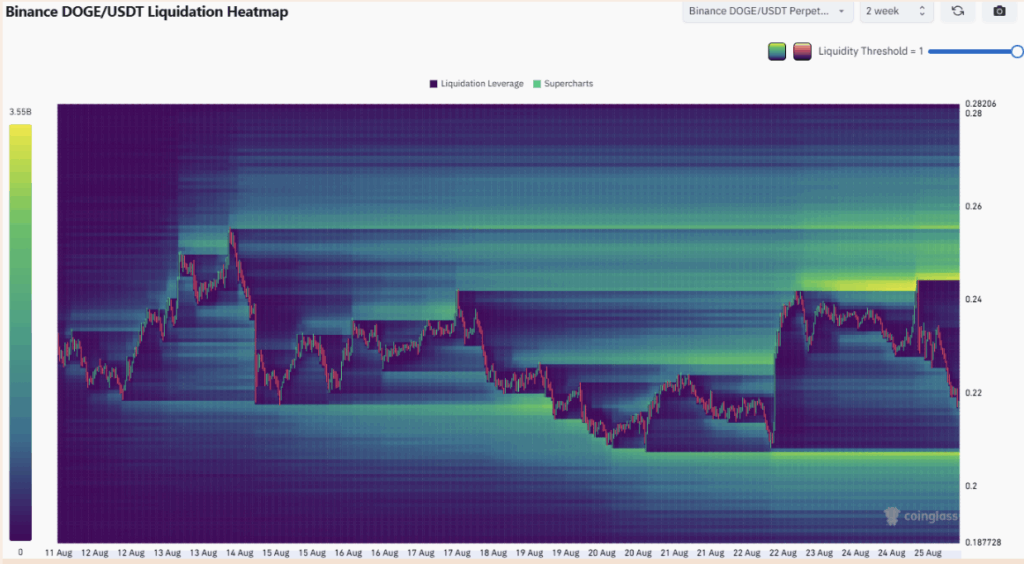The image size is (1024, 564).
Task: Click the 16 Aug date axis label nearest 15 Aug
Action: coord(348,553)
